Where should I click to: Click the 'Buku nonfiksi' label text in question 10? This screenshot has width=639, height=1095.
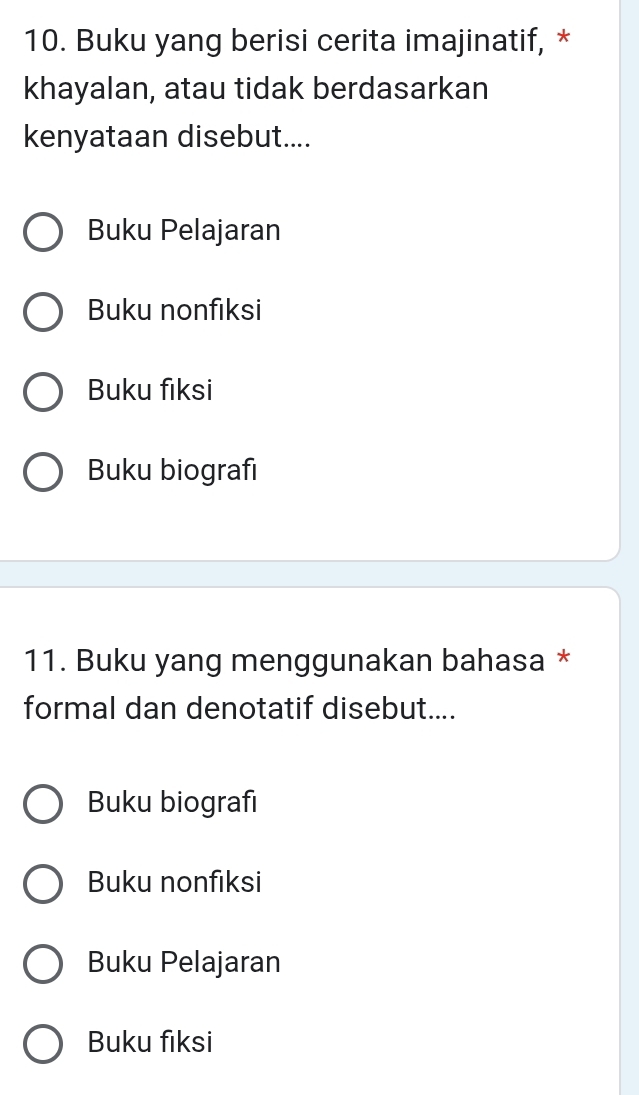tap(174, 311)
